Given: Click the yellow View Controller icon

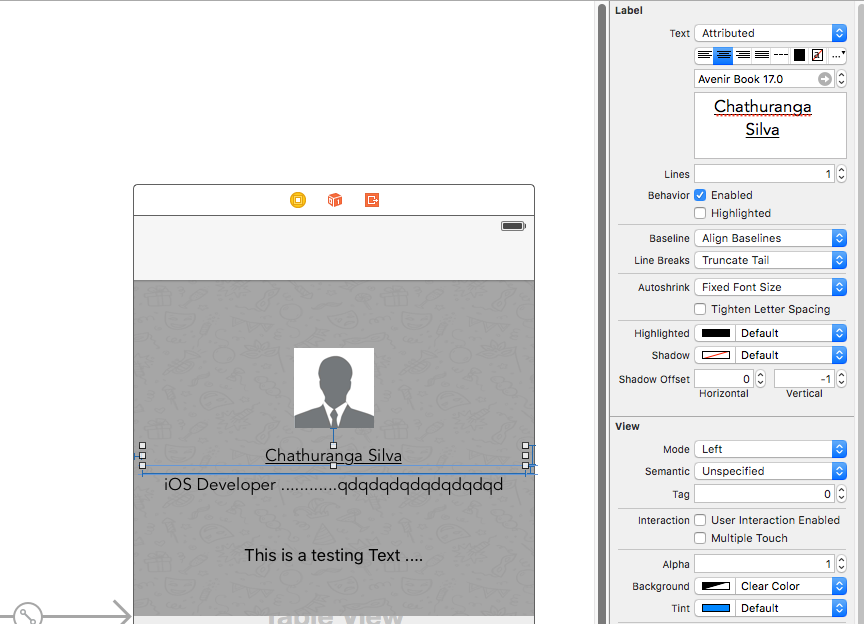Looking at the screenshot, I should (x=298, y=200).
